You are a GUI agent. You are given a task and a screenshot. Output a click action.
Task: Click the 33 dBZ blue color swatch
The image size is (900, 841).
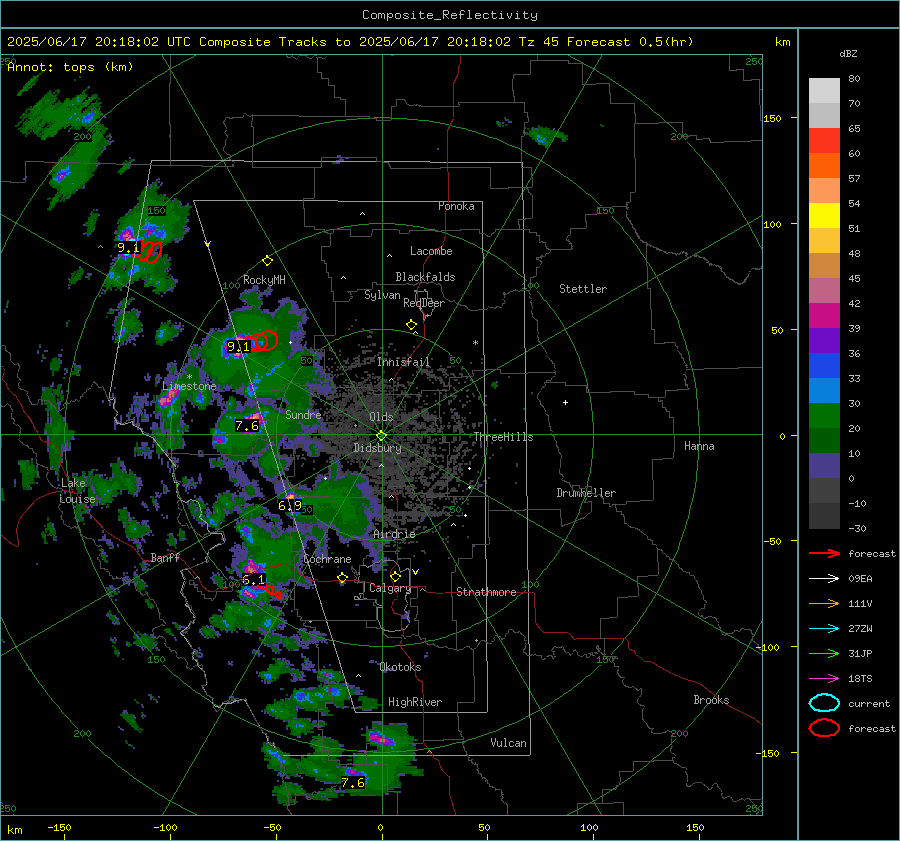[824, 365]
